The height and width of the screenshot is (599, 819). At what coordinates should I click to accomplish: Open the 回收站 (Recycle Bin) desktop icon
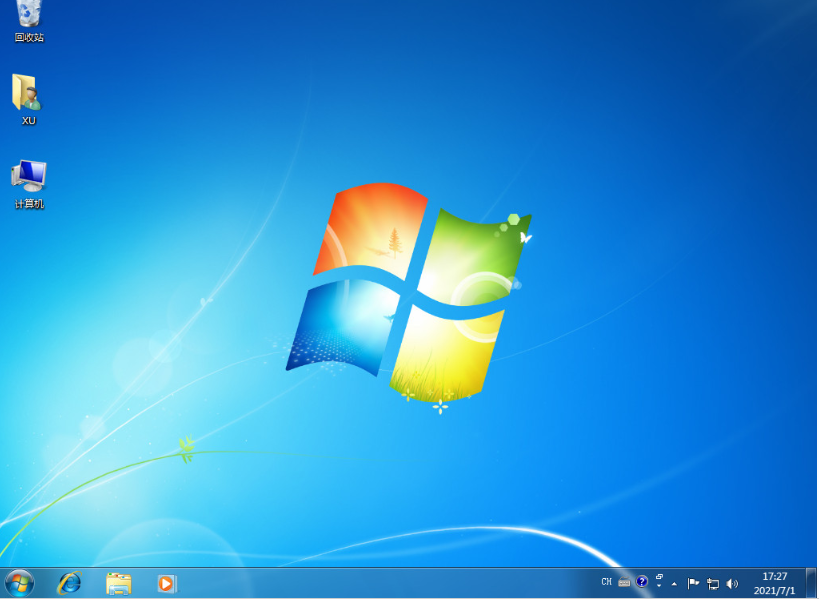click(29, 20)
